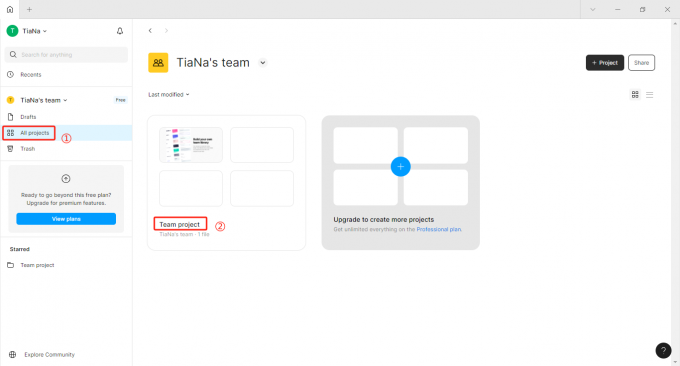The width and height of the screenshot is (680, 366).
Task: Click the starred Team project folder icon
Action: pos(10,265)
